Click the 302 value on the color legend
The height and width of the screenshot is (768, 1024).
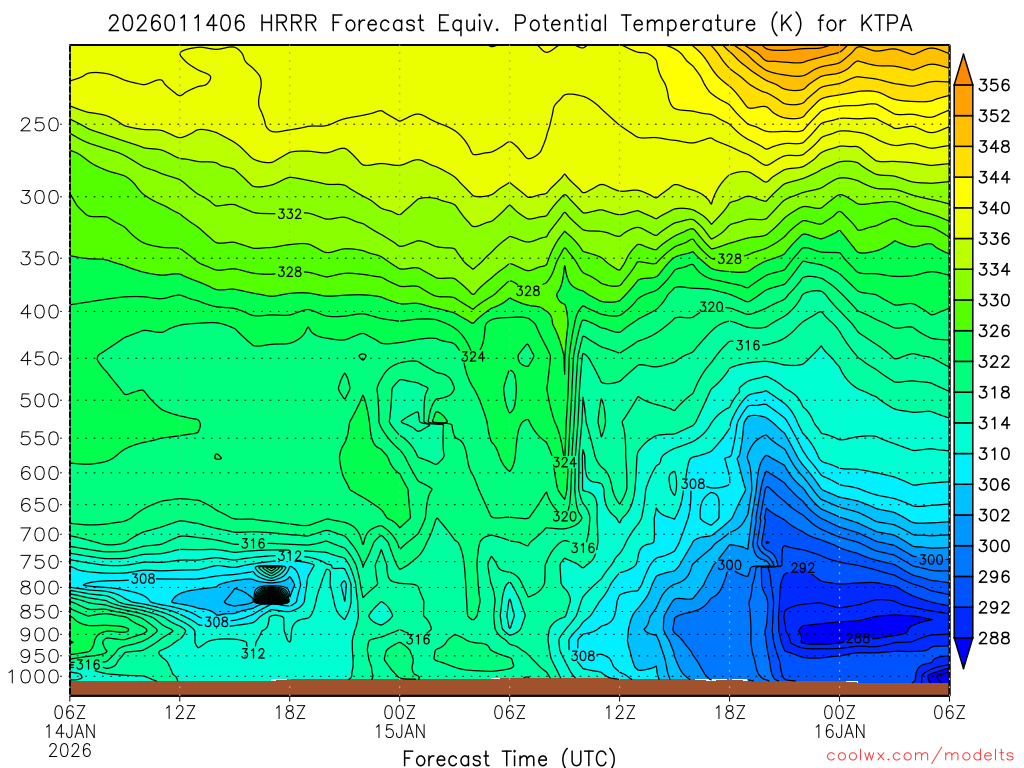pos(994,515)
